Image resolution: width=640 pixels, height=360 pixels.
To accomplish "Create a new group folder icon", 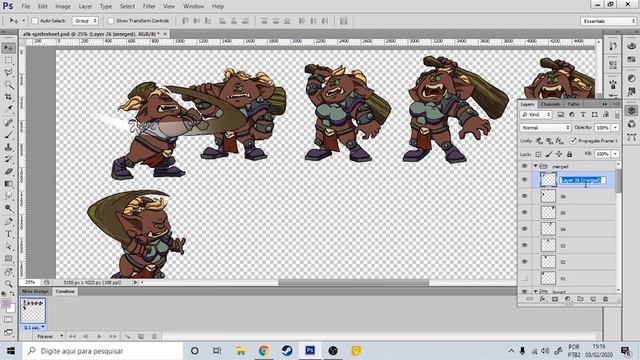I will click(580, 299).
